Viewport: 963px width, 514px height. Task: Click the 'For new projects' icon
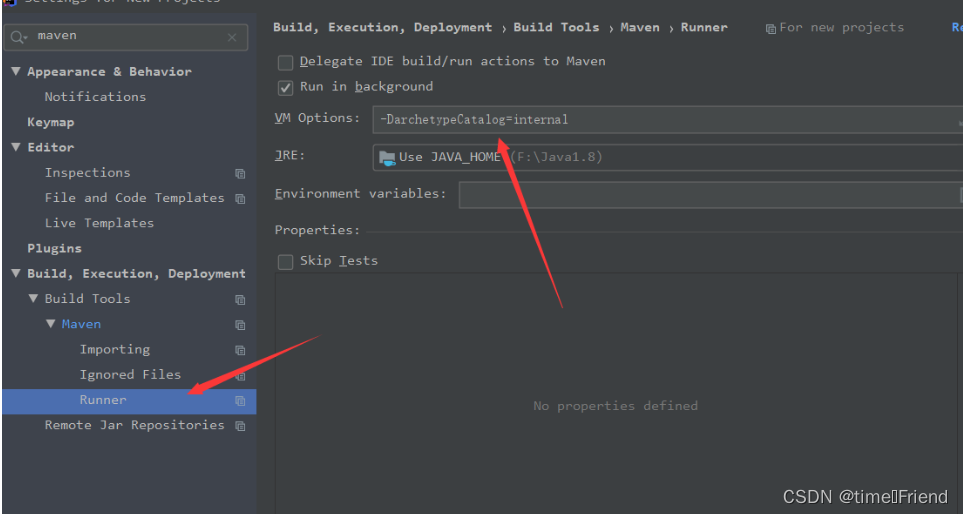coord(771,29)
